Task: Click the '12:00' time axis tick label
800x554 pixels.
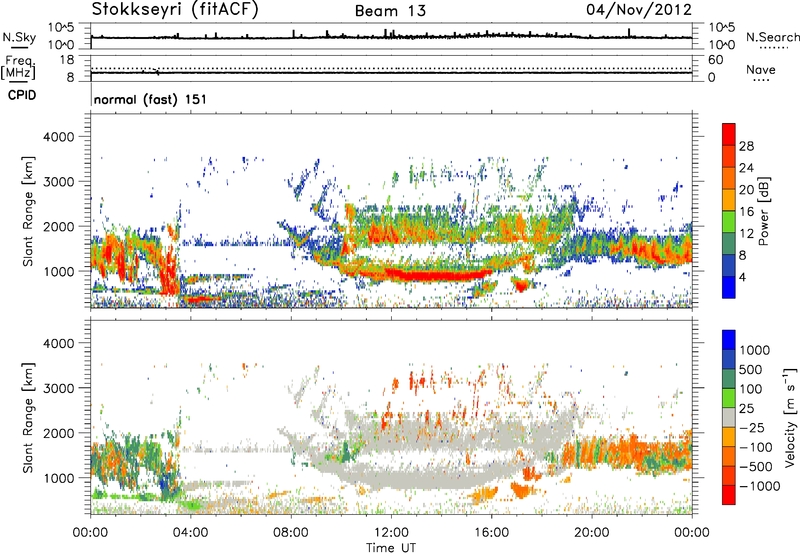Action: 391,533
